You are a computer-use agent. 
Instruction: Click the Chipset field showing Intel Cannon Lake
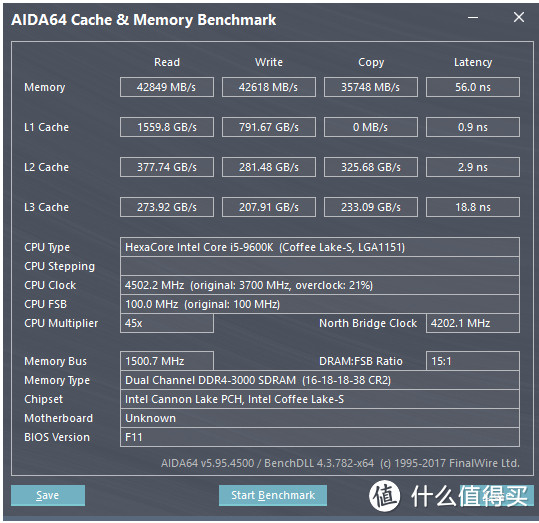point(320,399)
